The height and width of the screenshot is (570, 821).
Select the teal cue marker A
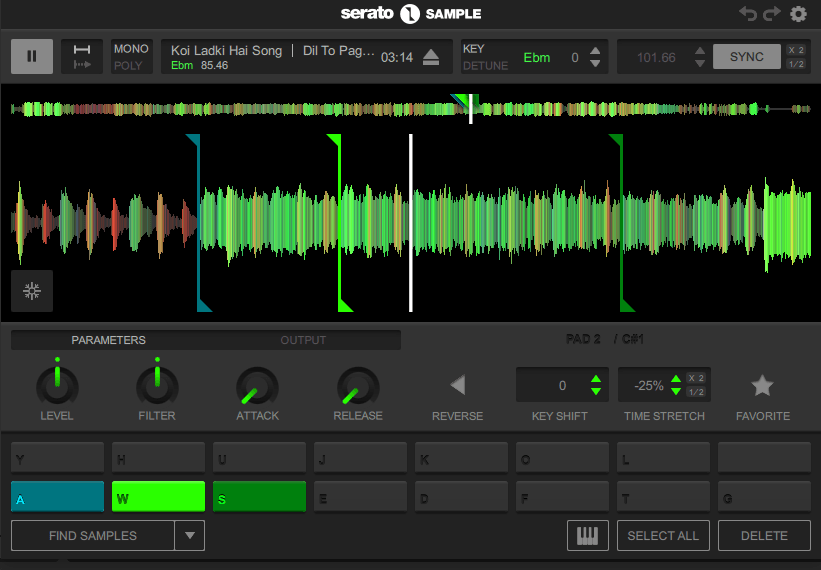coord(198,222)
